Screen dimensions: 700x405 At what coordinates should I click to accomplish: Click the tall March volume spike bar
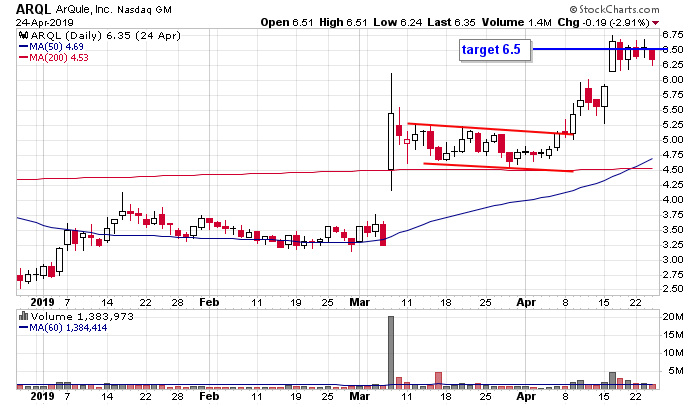[x=391, y=351]
